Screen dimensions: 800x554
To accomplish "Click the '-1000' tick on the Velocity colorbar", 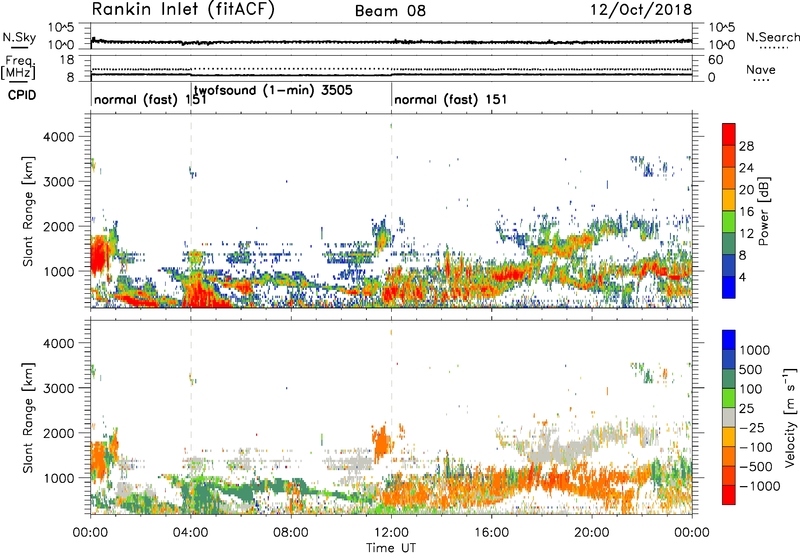I will [x=760, y=486].
